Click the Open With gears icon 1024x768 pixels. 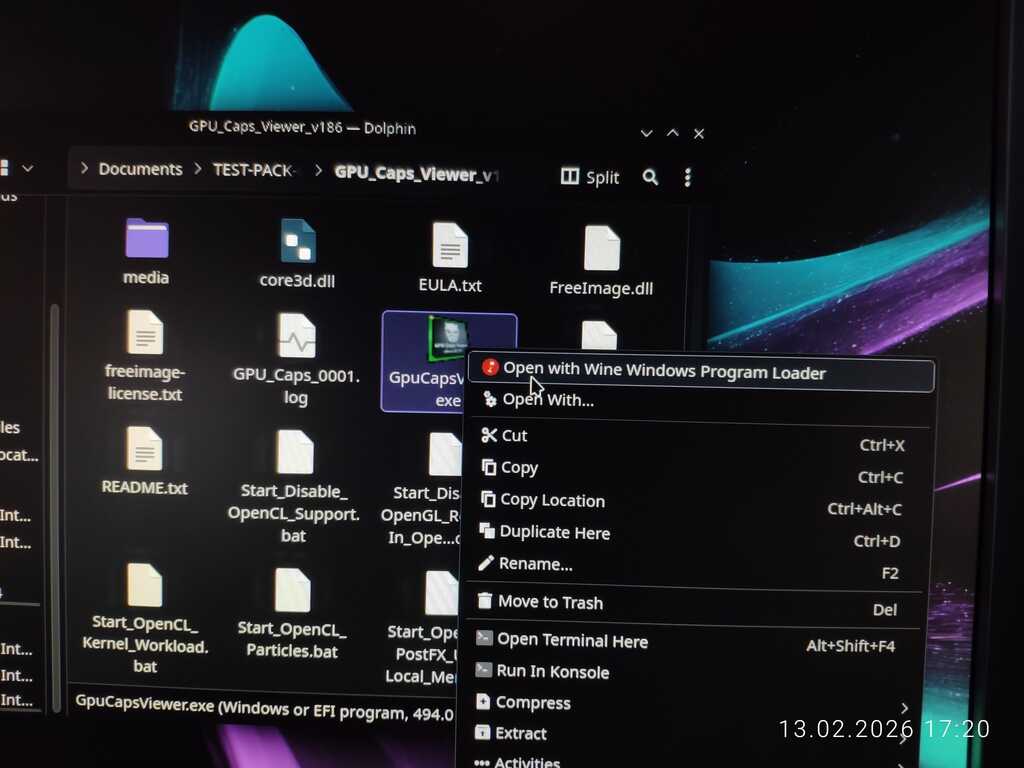tap(490, 398)
